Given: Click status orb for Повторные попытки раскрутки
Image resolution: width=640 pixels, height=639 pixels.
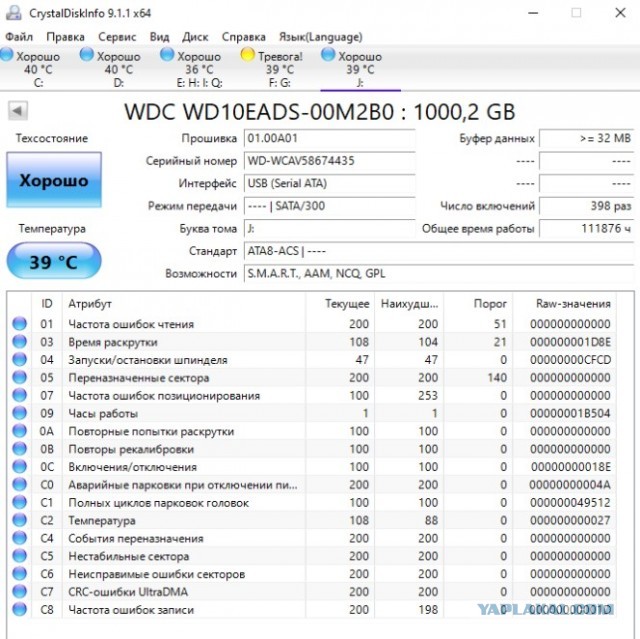Looking at the screenshot, I should [x=19, y=431].
